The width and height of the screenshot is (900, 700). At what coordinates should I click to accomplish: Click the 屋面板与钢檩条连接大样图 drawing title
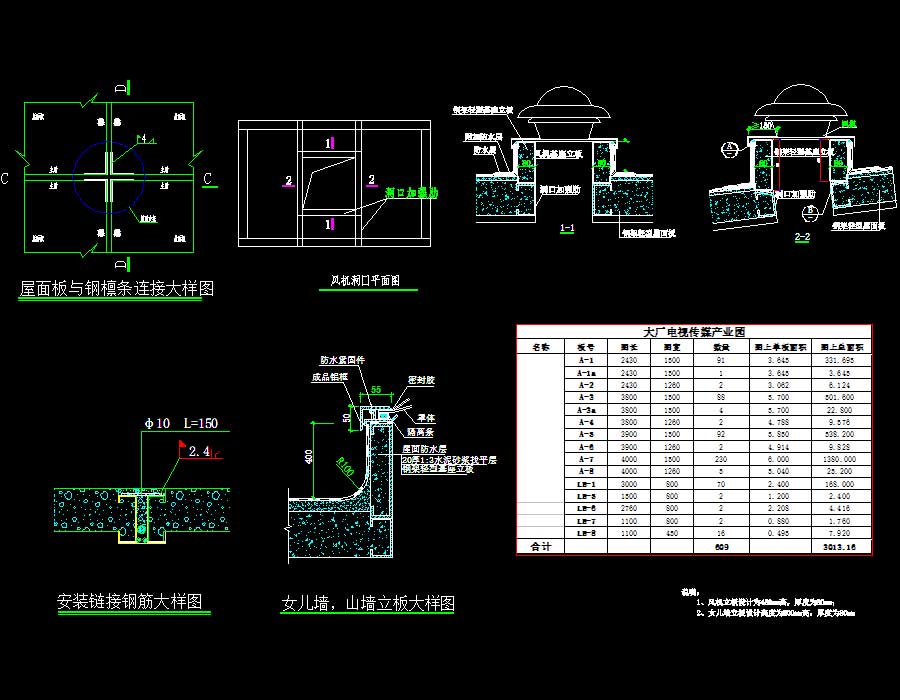coord(117,289)
